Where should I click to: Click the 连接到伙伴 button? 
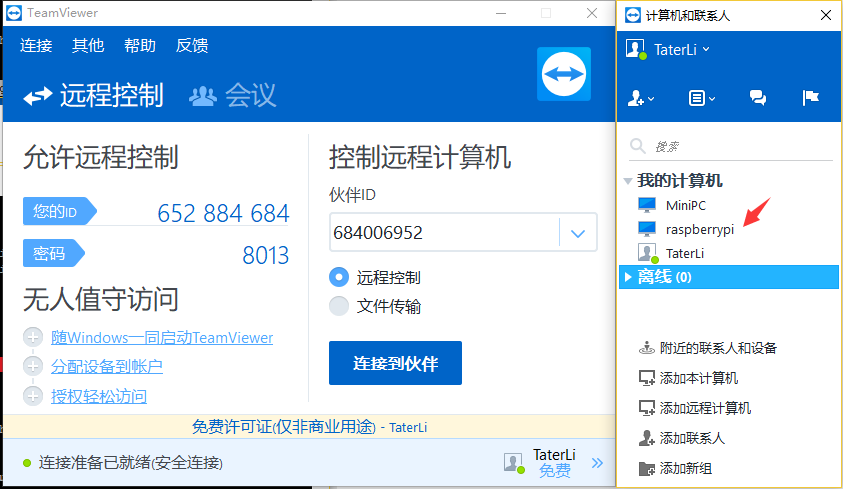point(395,363)
